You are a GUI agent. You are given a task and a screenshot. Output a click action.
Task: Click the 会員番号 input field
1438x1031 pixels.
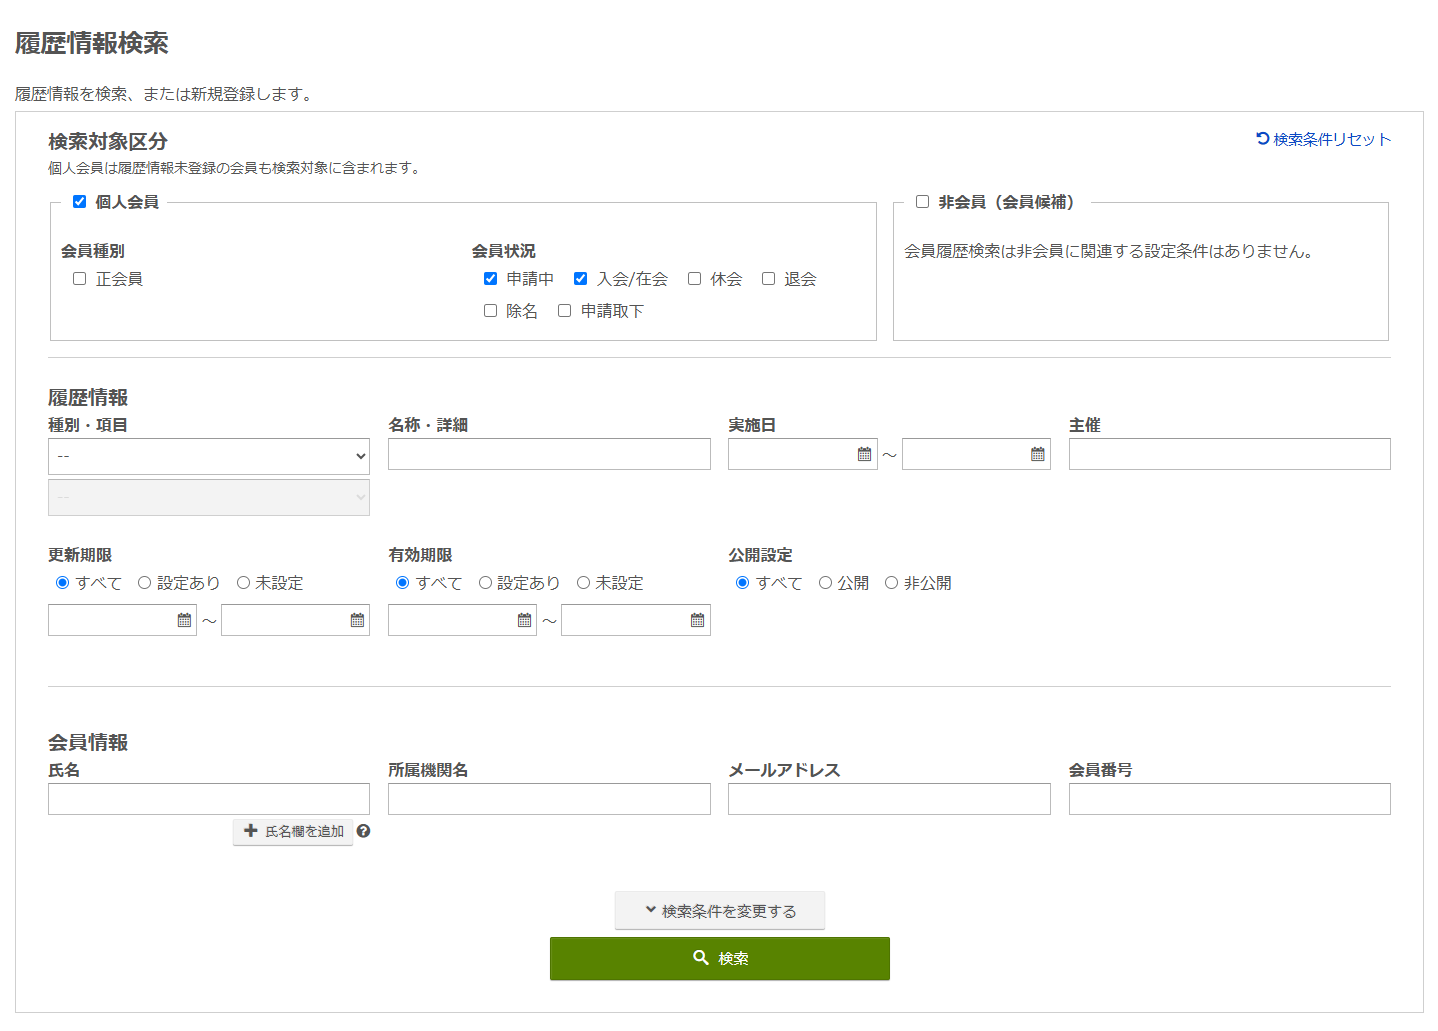1229,798
